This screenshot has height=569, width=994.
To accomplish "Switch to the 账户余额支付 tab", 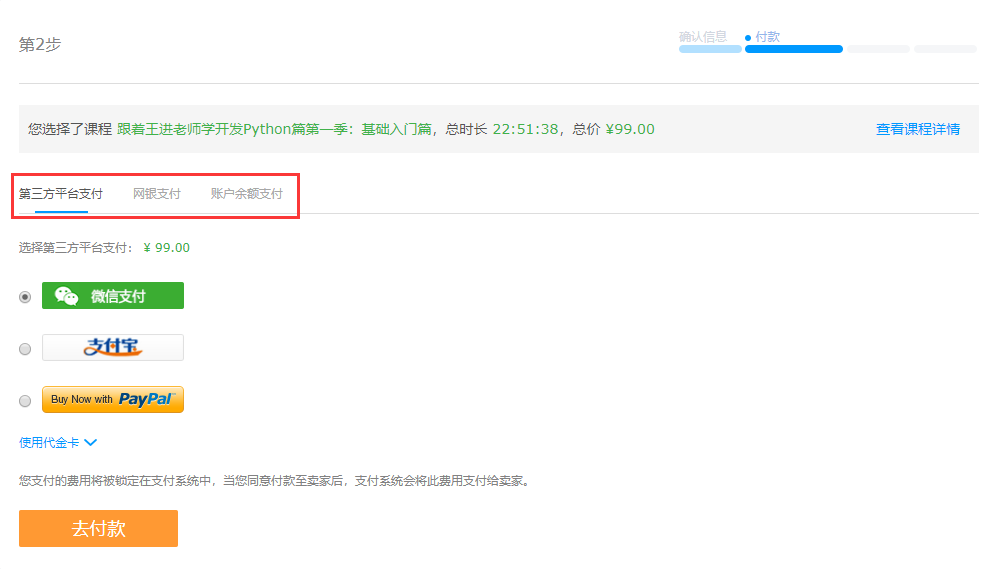I will pos(246,194).
